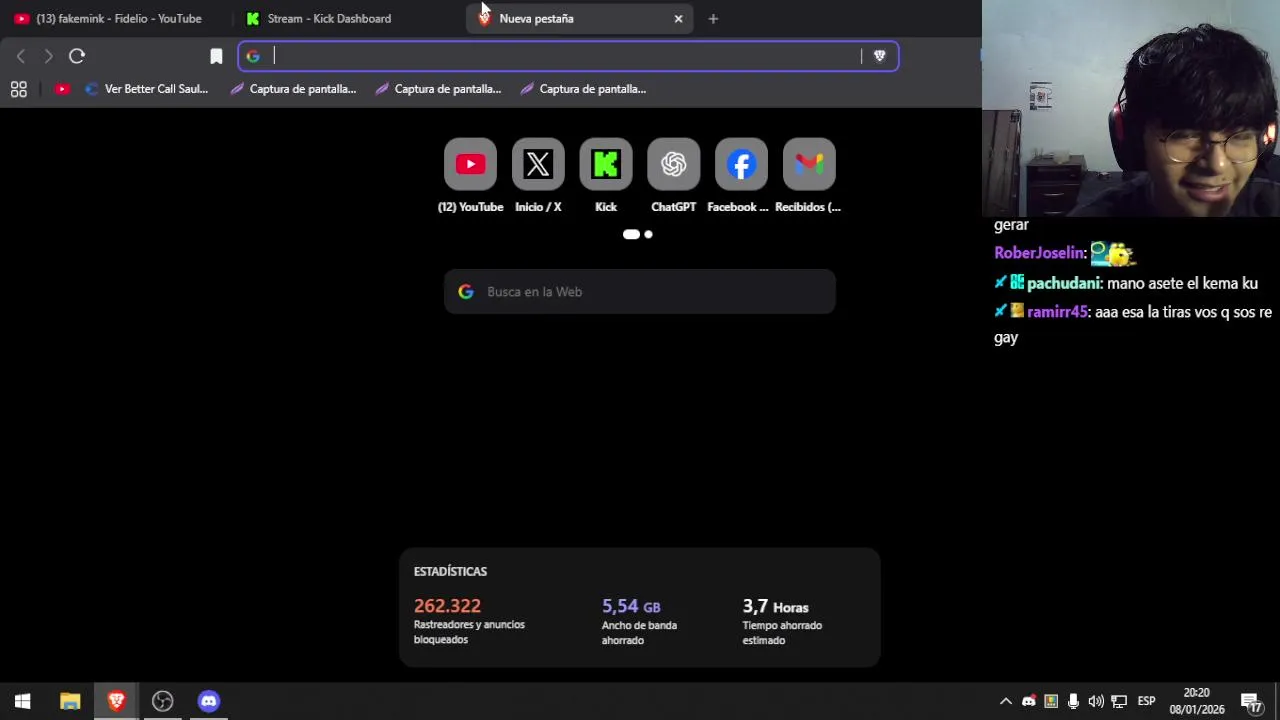The width and height of the screenshot is (1280, 720).
Task: Open the Kick shortcut tile
Action: 606,164
